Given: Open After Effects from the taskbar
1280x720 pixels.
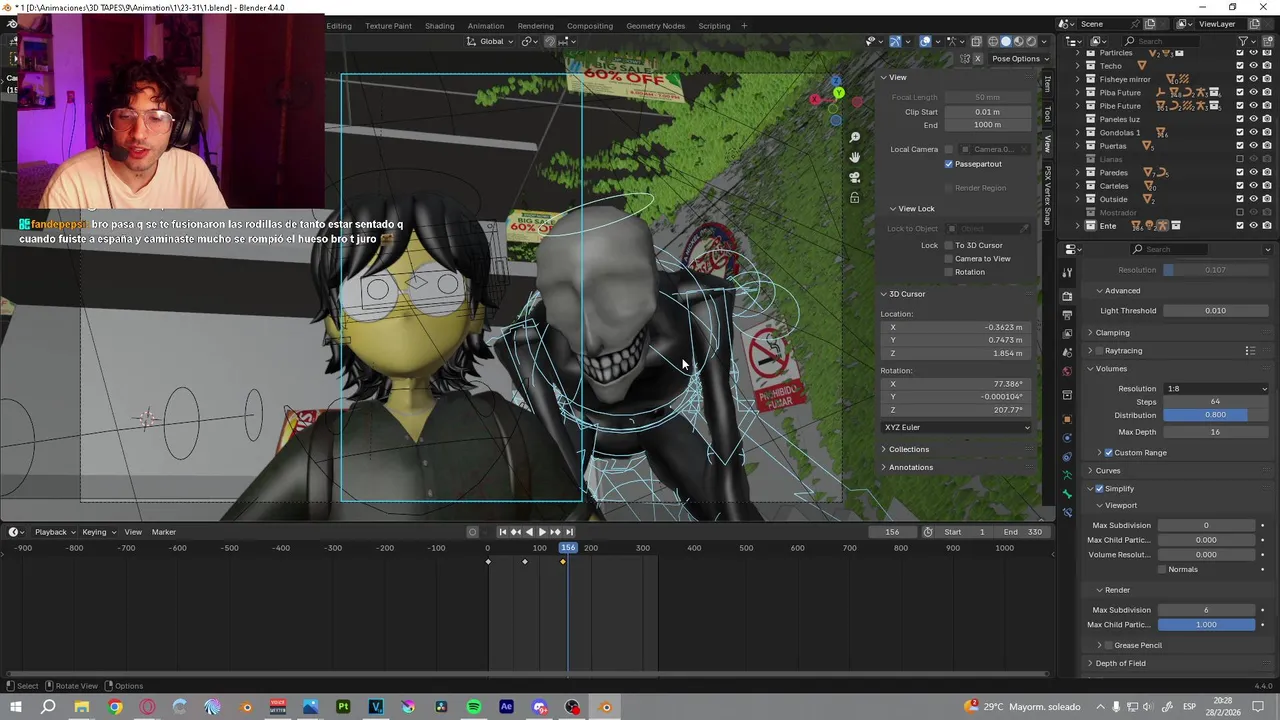Looking at the screenshot, I should pos(506,707).
